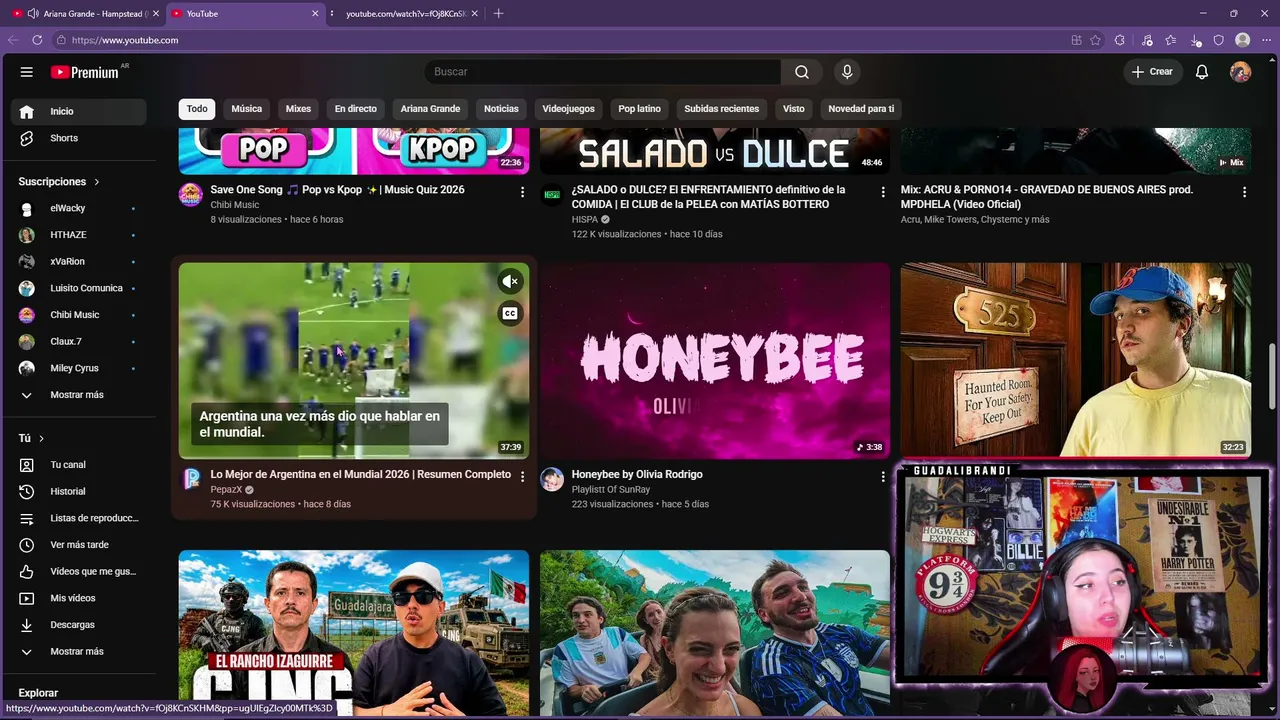Select the Novedad para ti chip
This screenshot has width=1280, height=720.
pyautogui.click(x=861, y=109)
